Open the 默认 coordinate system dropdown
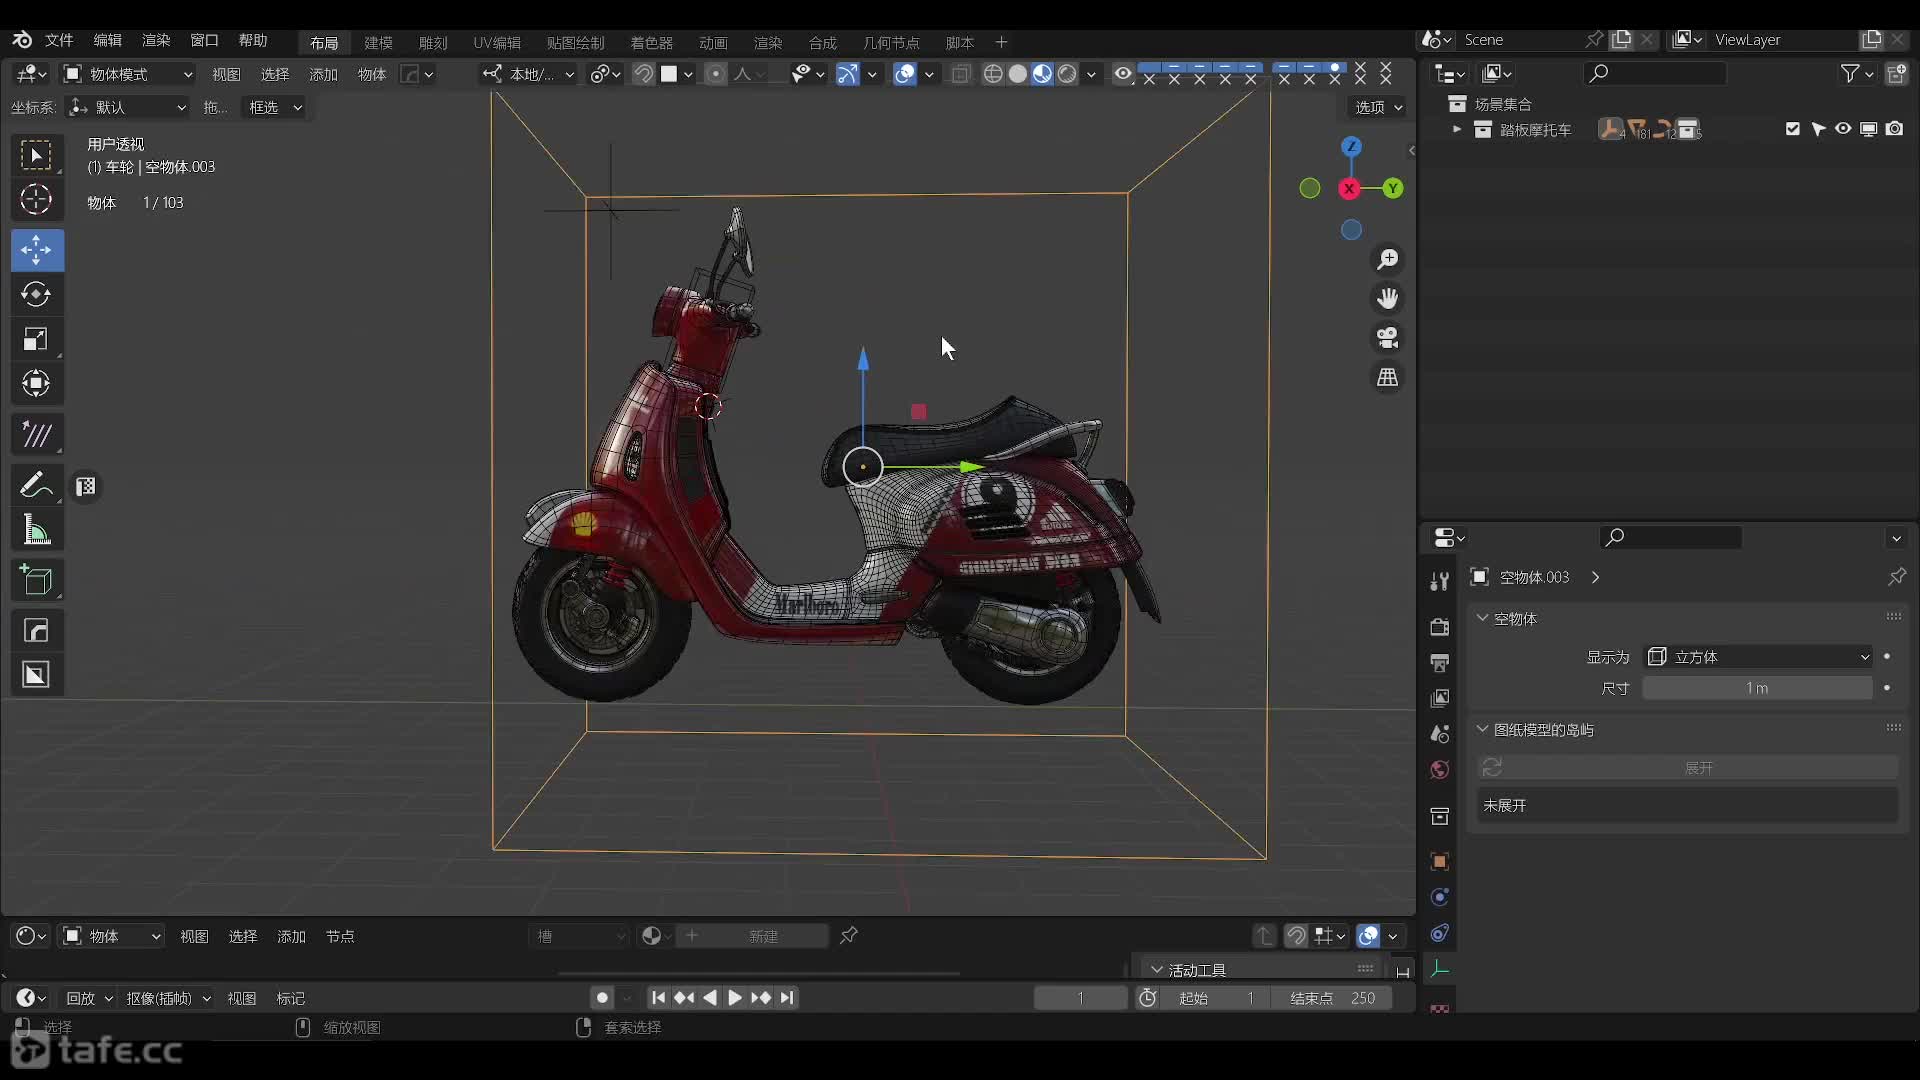This screenshot has width=1920, height=1080. (x=128, y=107)
